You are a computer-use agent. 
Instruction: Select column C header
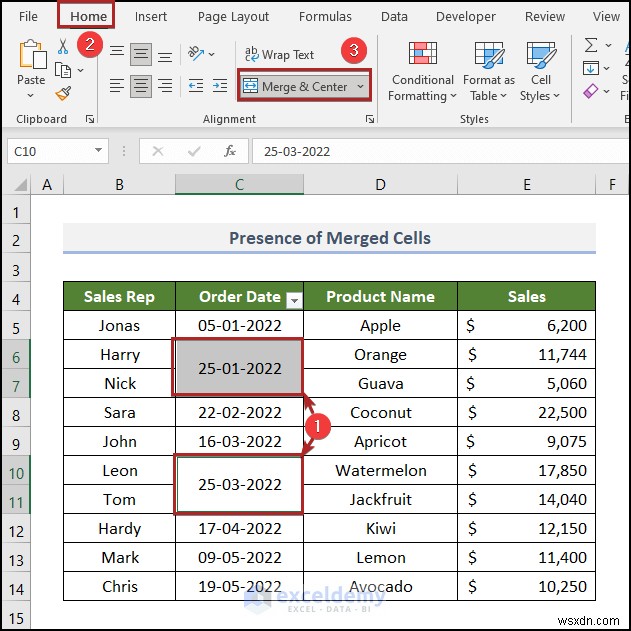[x=239, y=185]
